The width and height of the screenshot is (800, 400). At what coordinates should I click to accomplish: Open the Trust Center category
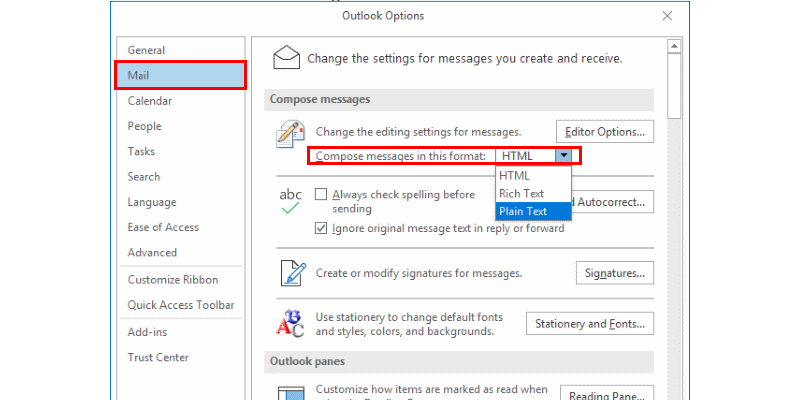point(180,357)
